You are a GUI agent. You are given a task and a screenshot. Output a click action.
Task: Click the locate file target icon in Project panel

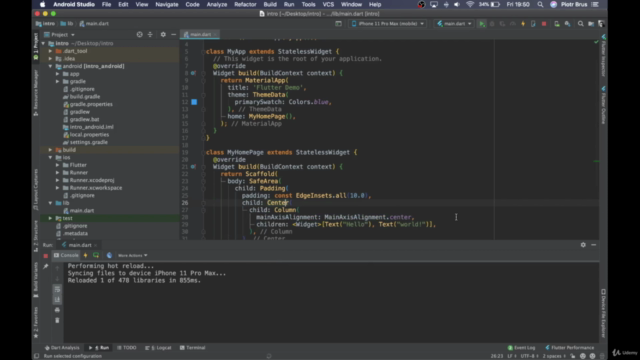pos(140,35)
